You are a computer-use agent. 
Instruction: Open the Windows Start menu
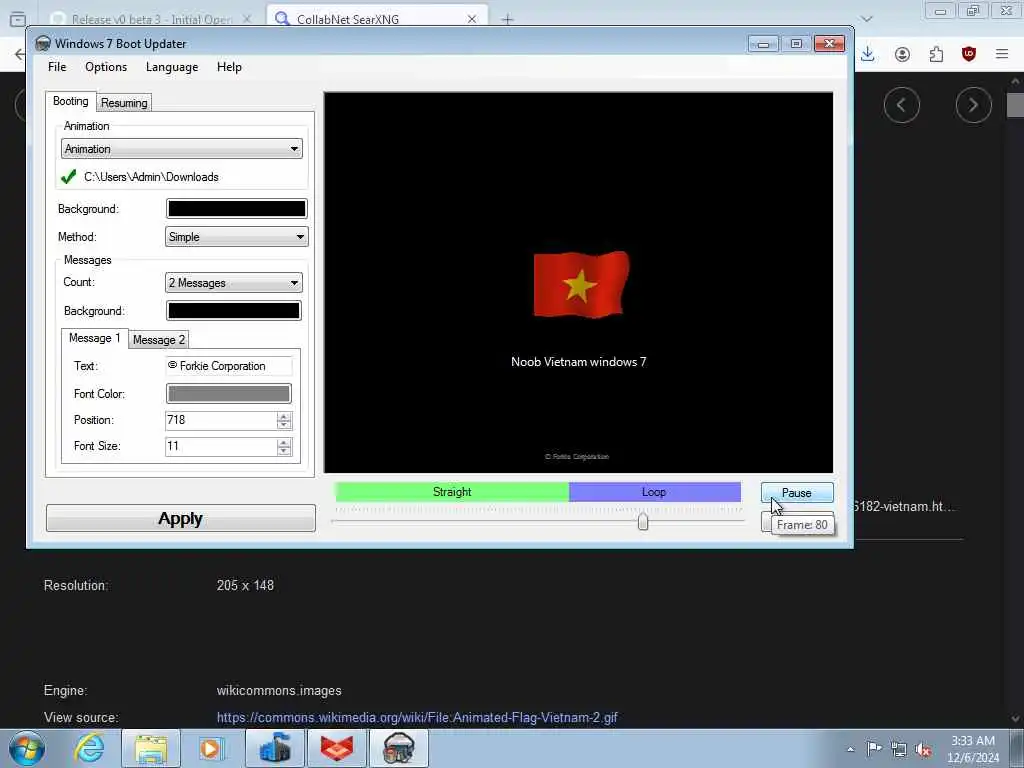point(27,748)
